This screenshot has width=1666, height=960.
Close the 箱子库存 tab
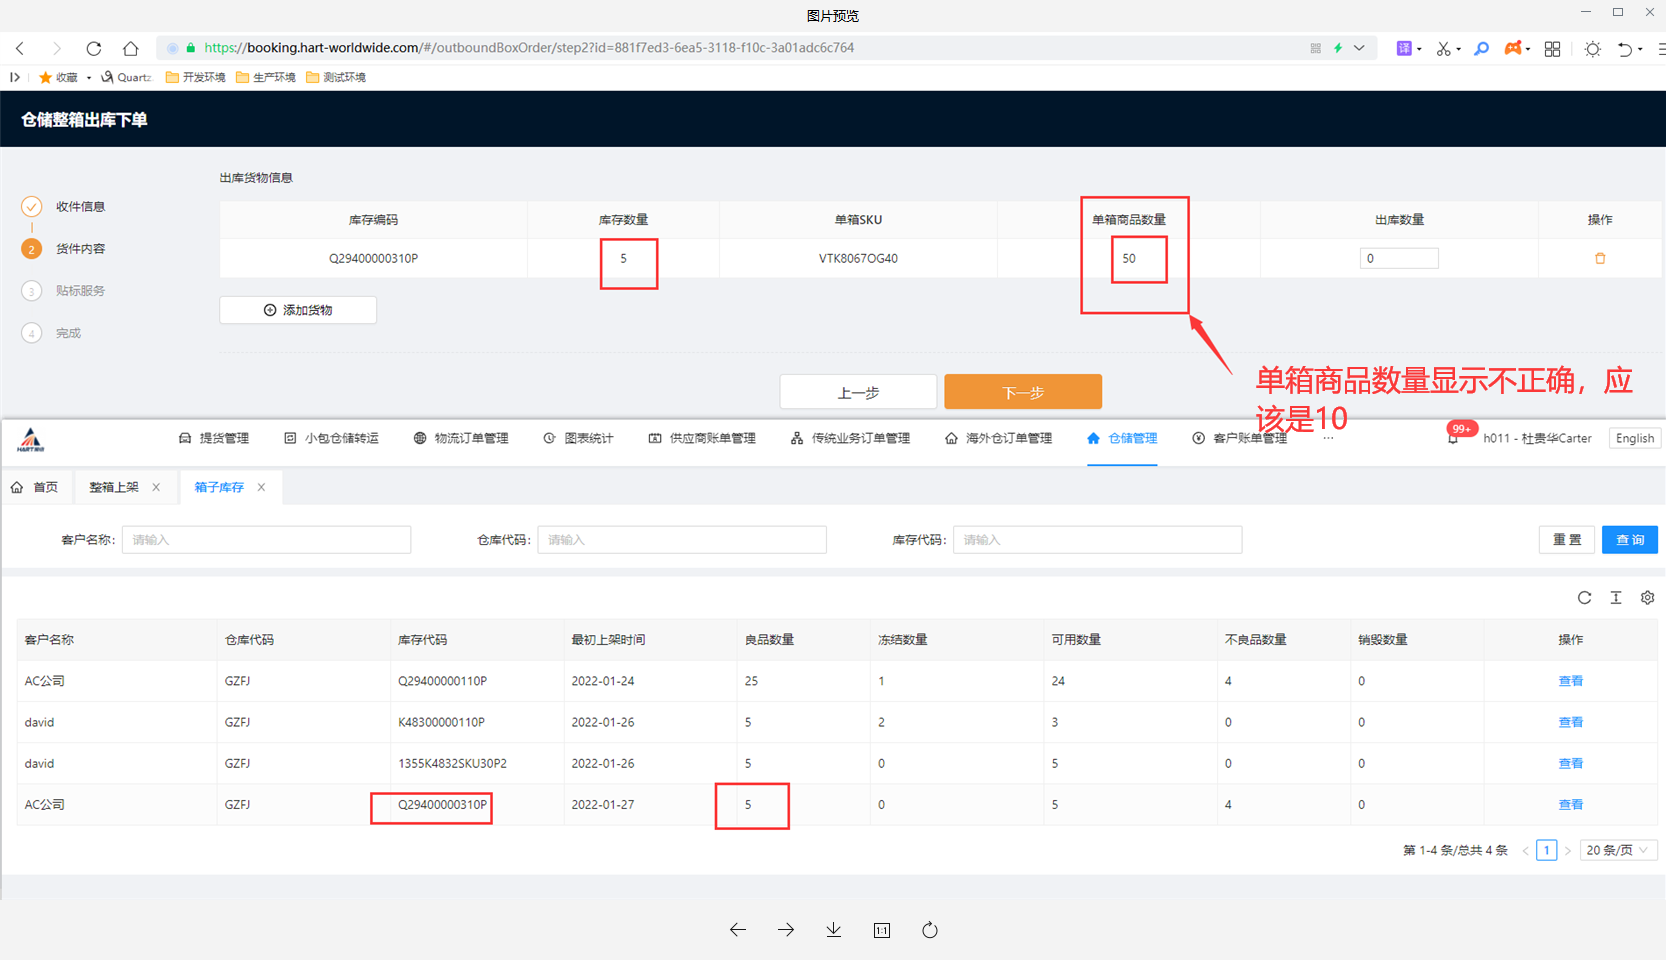[x=262, y=487]
